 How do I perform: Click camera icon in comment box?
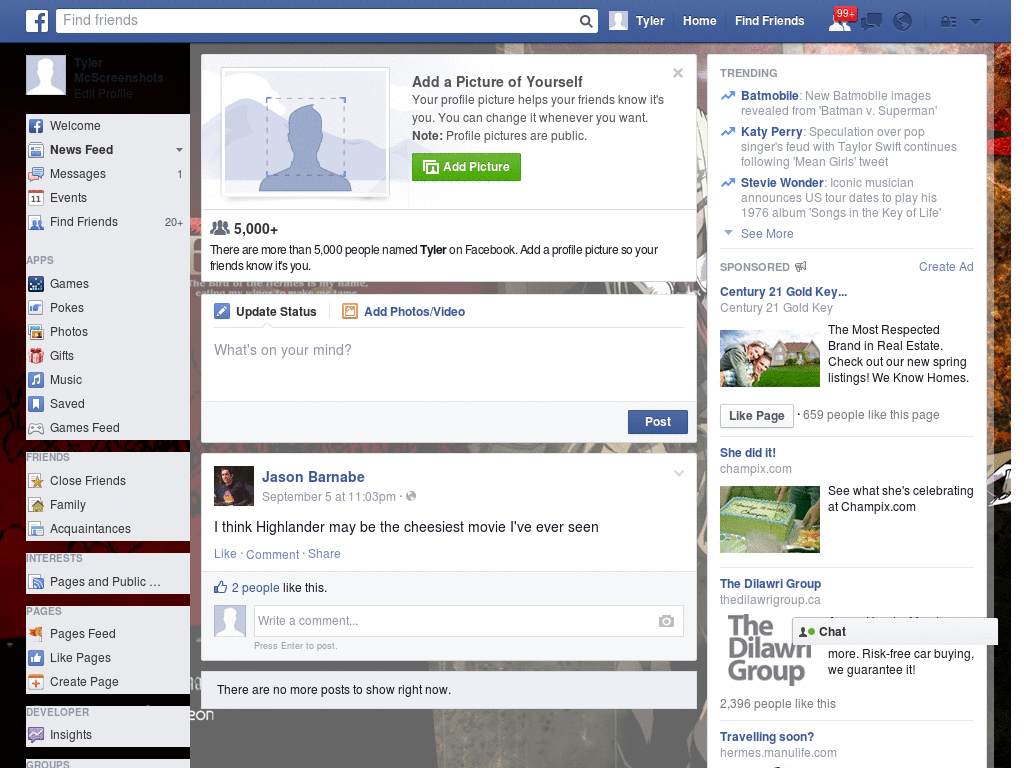[666, 621]
